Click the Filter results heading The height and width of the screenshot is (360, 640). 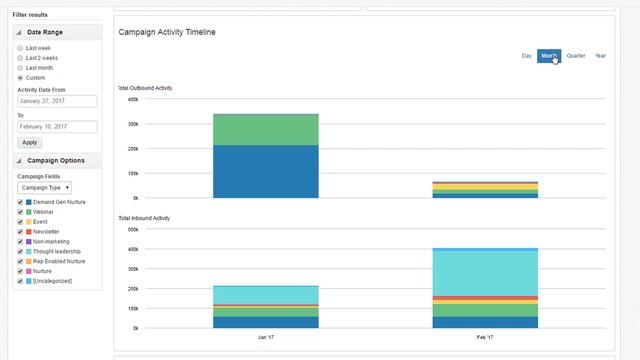click(x=30, y=15)
